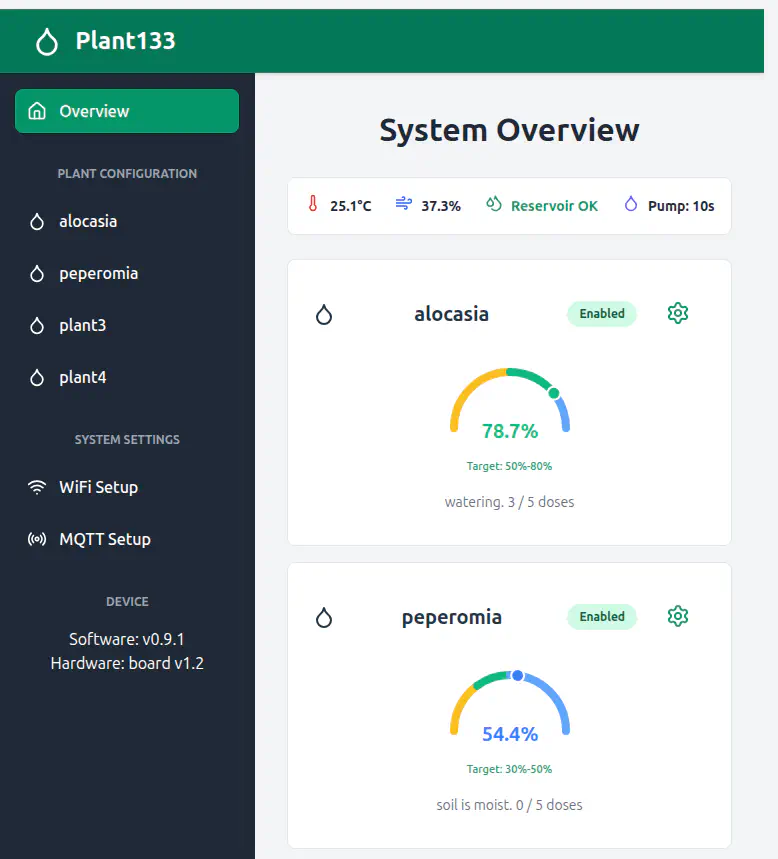778x859 pixels.
Task: Click water drop icon on alocasia card
Action: tap(323, 315)
